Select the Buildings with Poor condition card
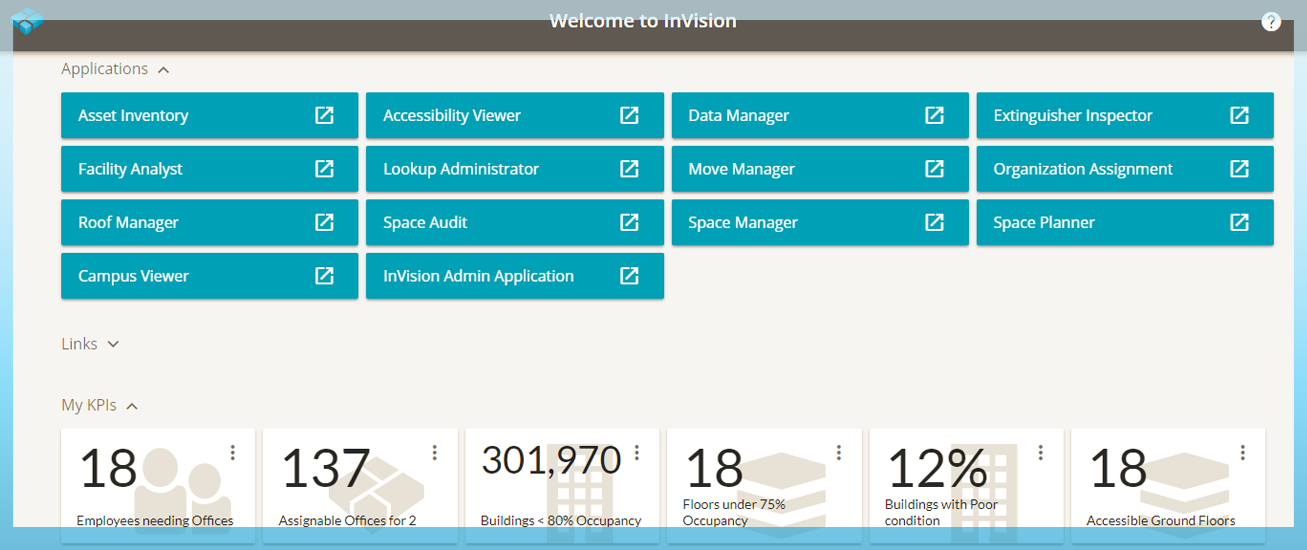 point(966,487)
